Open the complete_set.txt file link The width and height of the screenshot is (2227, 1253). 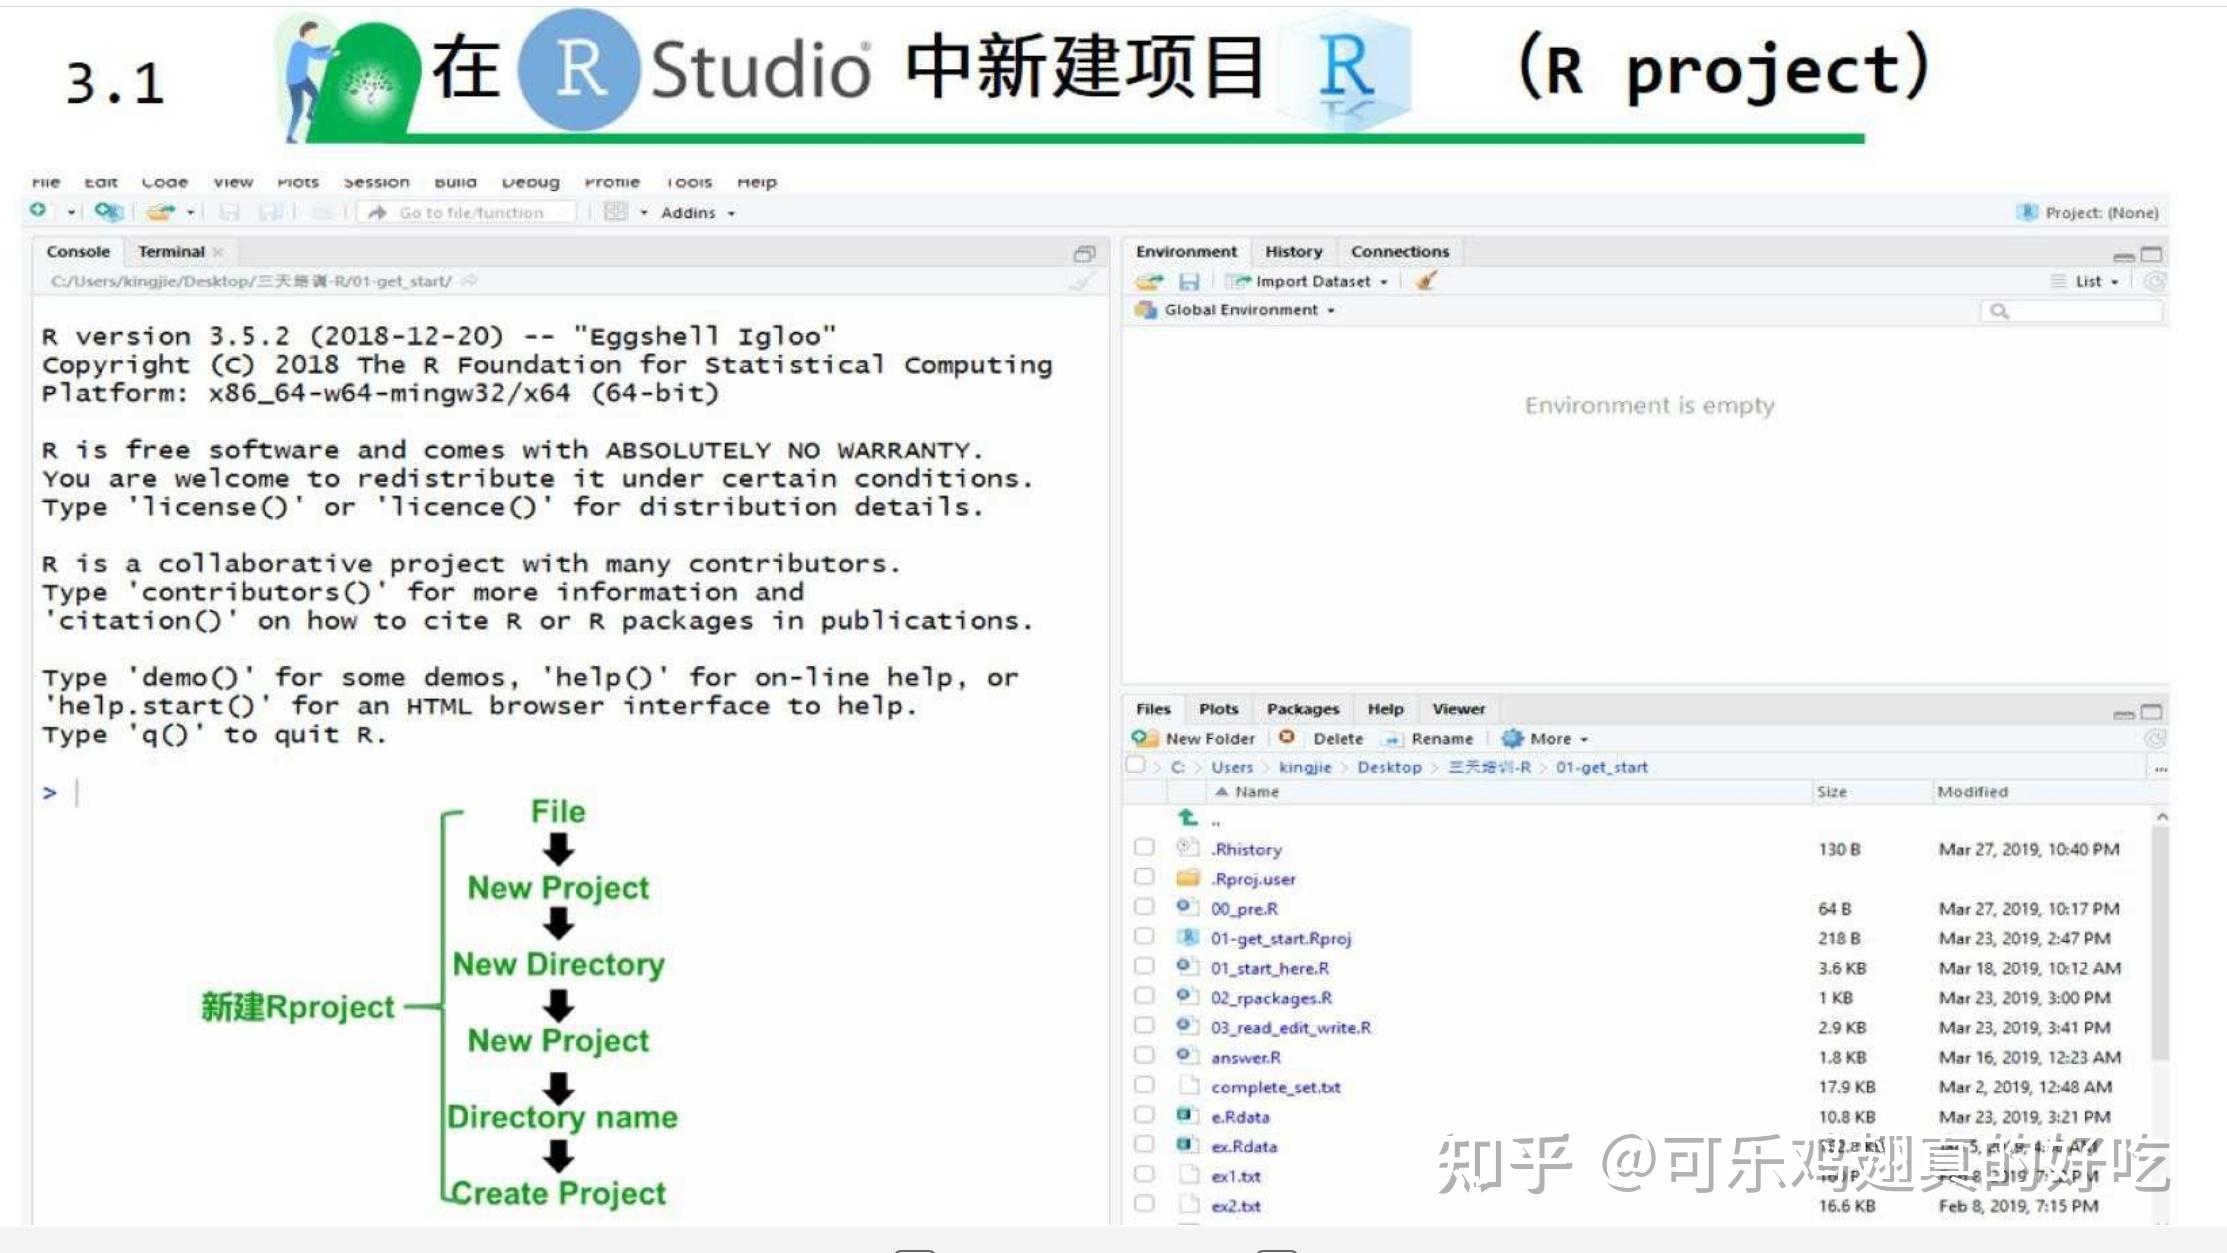click(x=1275, y=1087)
